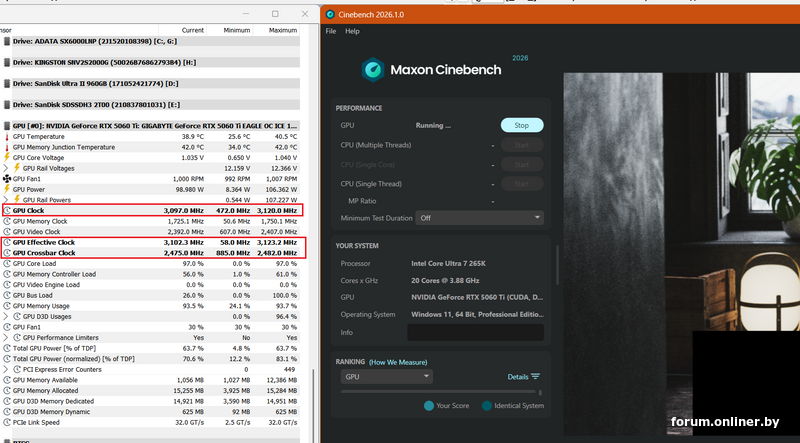Click the Cinebench app icon in title bar
The image size is (800, 443).
(x=330, y=14)
